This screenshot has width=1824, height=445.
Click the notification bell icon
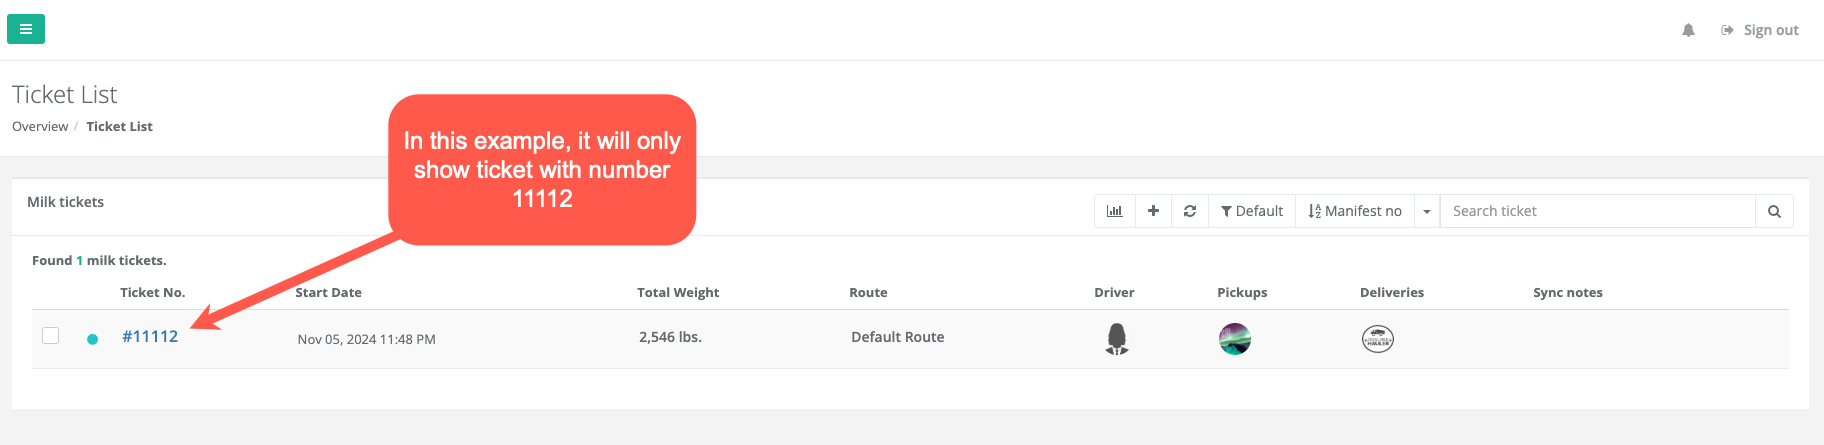click(x=1688, y=30)
